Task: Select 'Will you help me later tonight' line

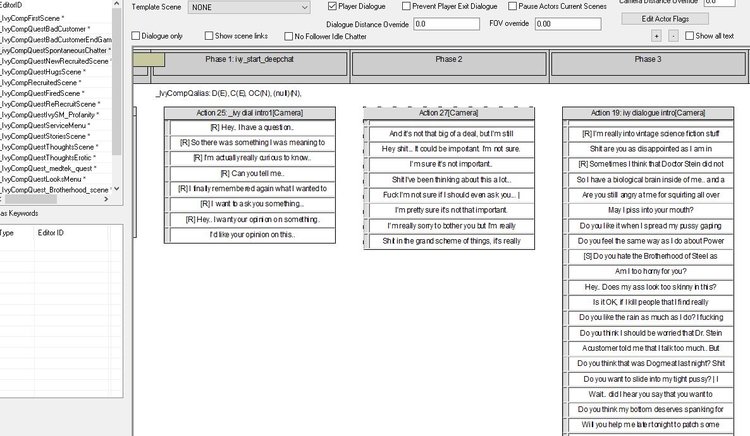Action: [651, 425]
